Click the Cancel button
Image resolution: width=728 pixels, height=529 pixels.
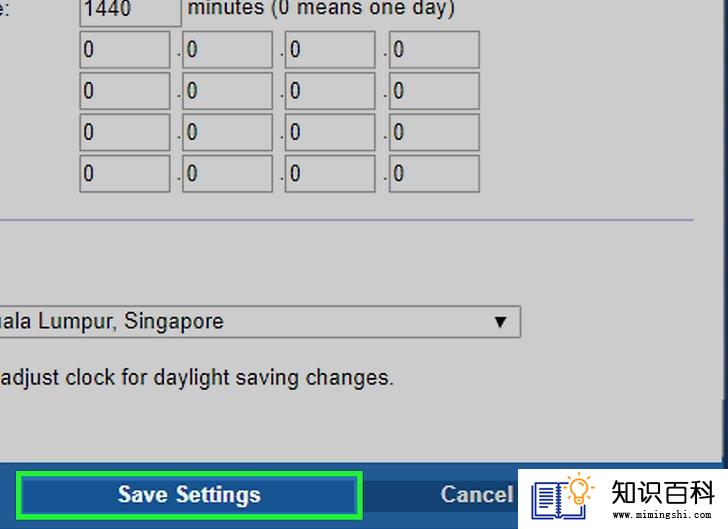(x=477, y=495)
